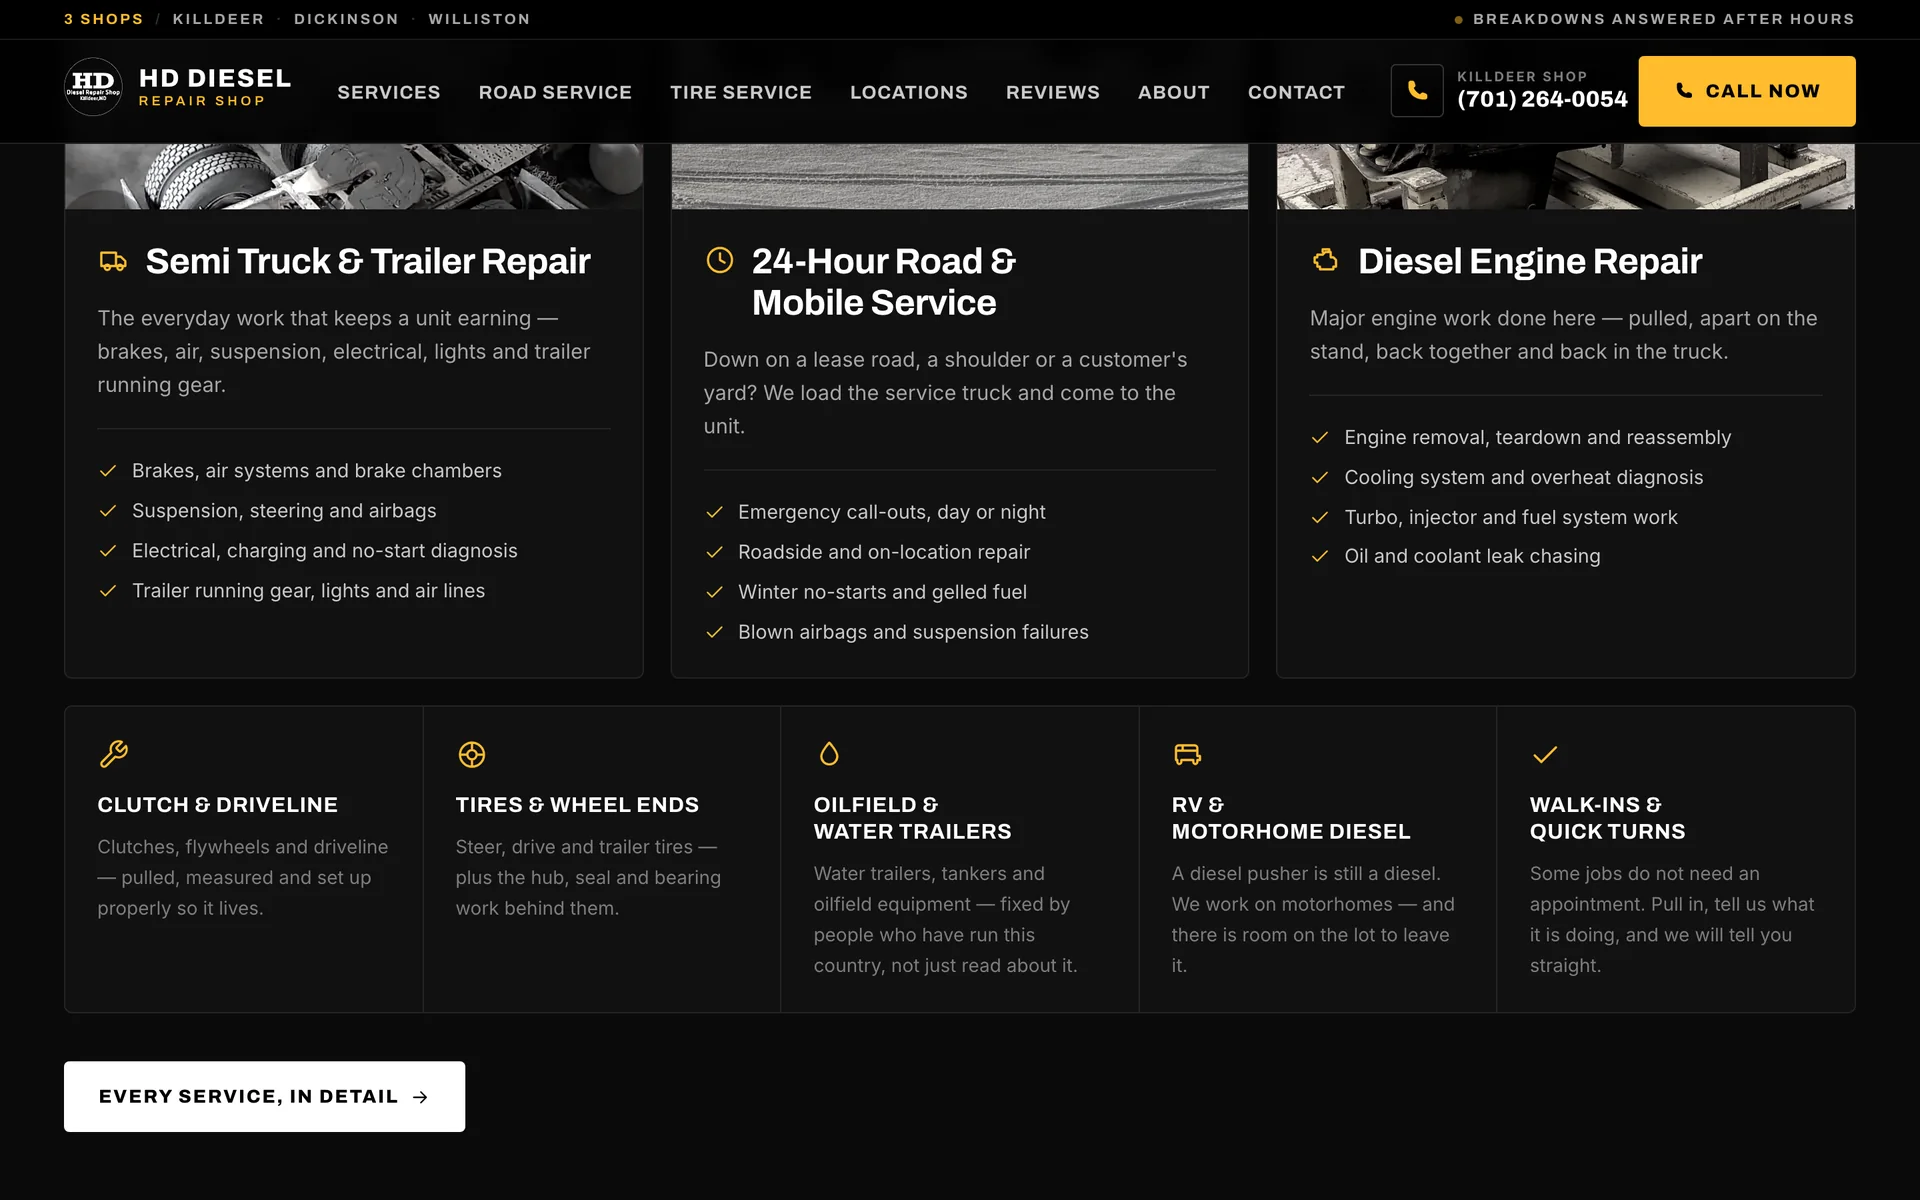Click the 24-Hour Road & Mobile Service heading
The image size is (1920, 1200).
coord(884,282)
